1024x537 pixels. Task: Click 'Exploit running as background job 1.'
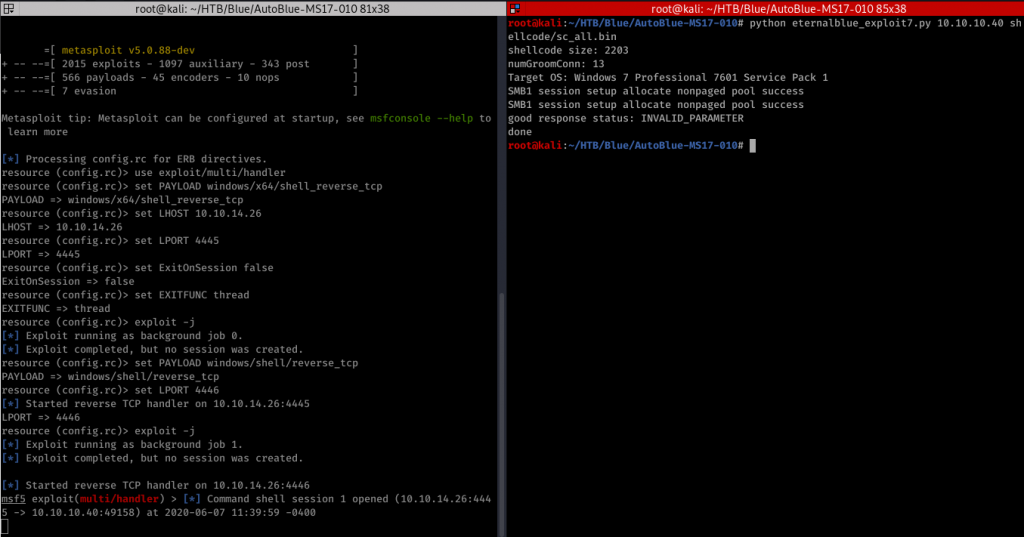(122, 445)
